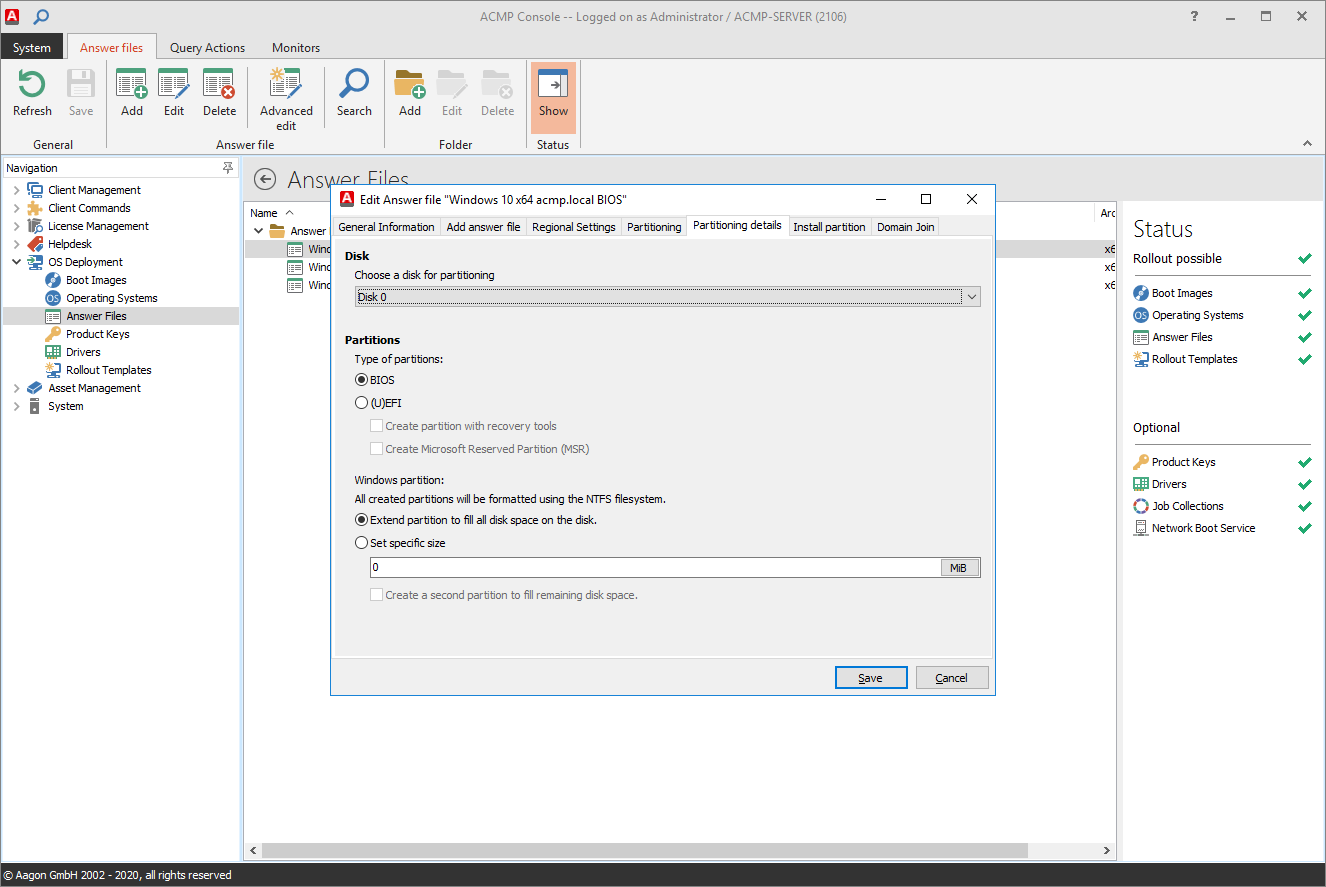This screenshot has width=1326, height=887.
Task: Click the Save button in the dialog
Action: 870,678
